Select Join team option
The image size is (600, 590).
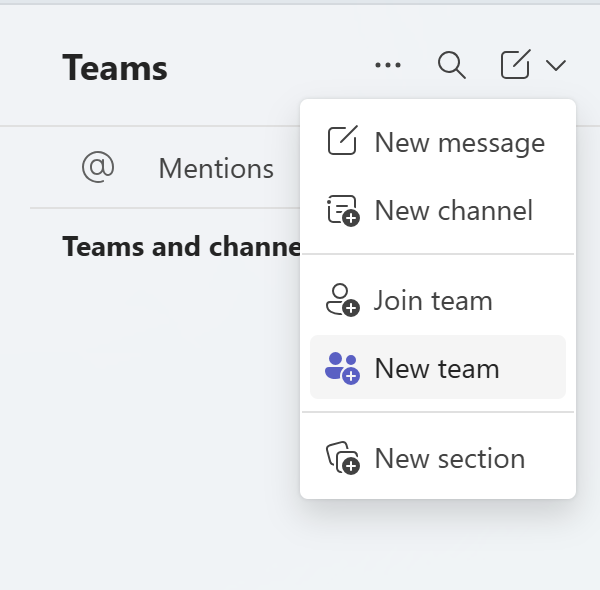pos(438,300)
